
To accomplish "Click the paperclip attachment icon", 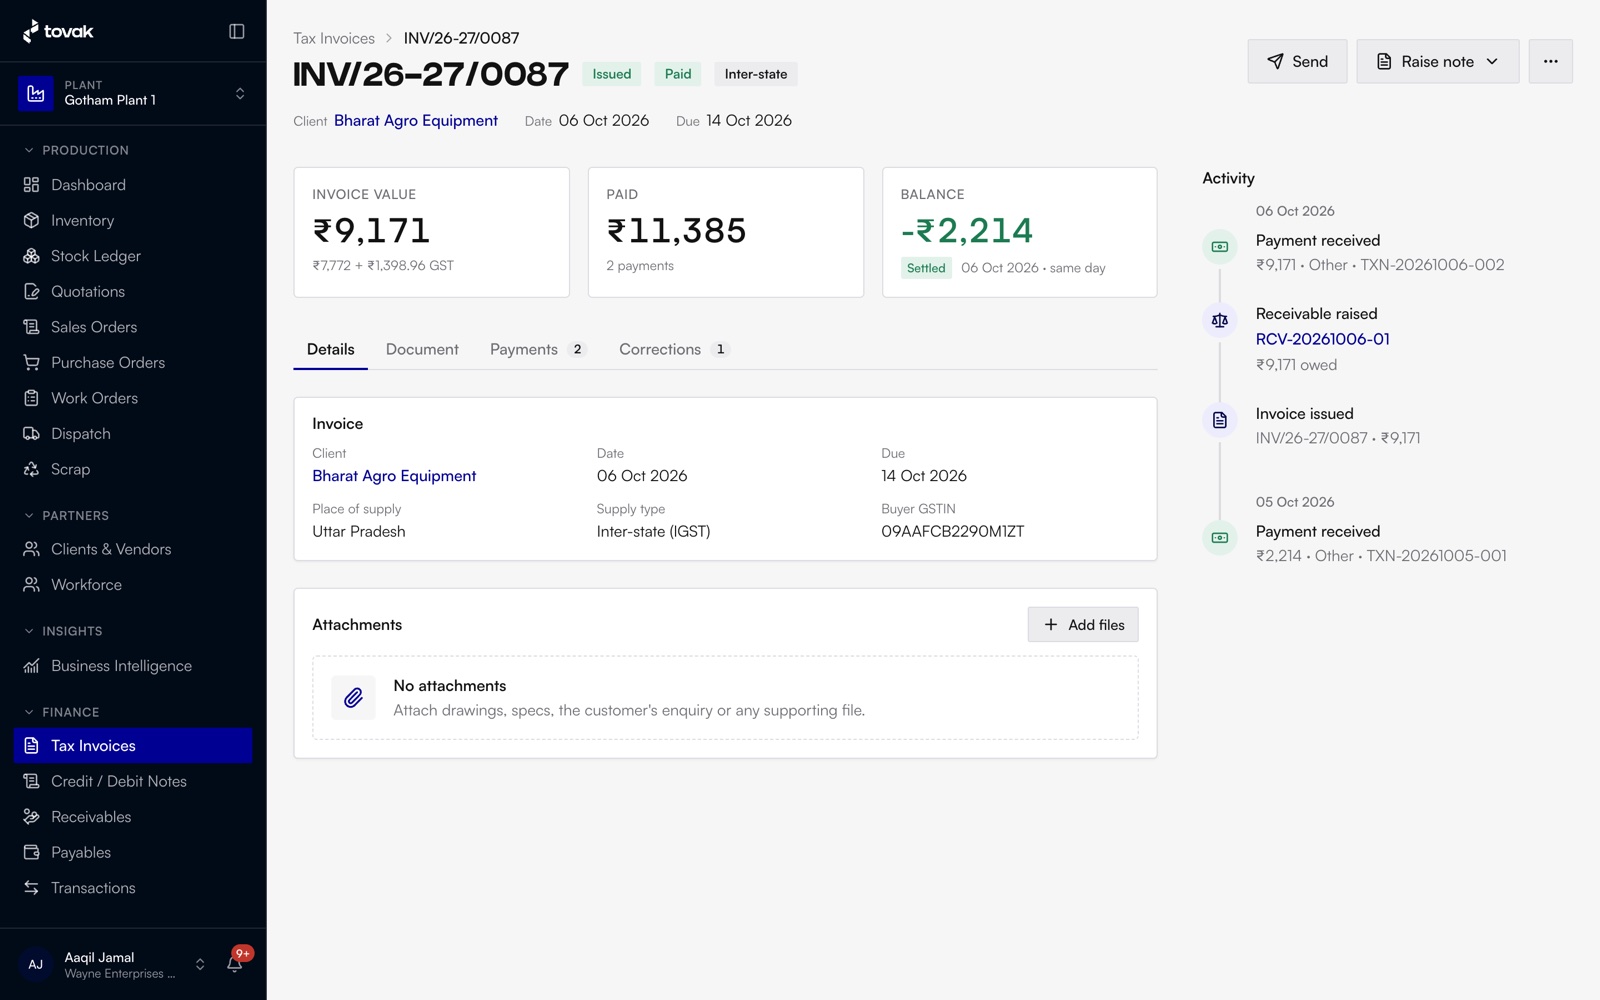I will tap(353, 698).
